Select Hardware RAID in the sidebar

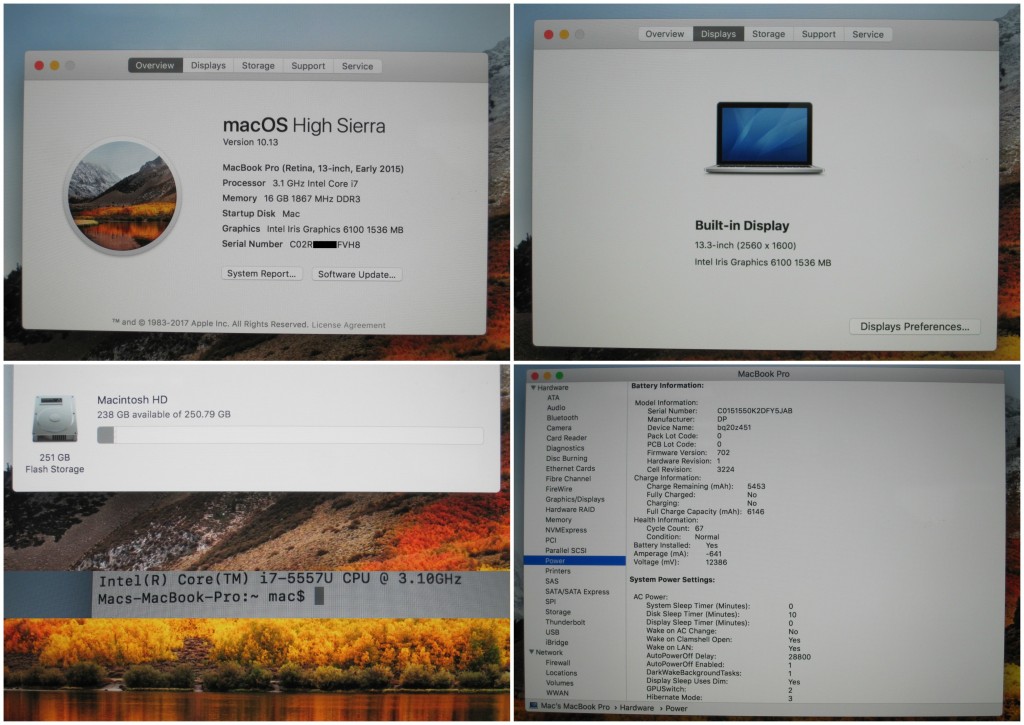point(570,509)
